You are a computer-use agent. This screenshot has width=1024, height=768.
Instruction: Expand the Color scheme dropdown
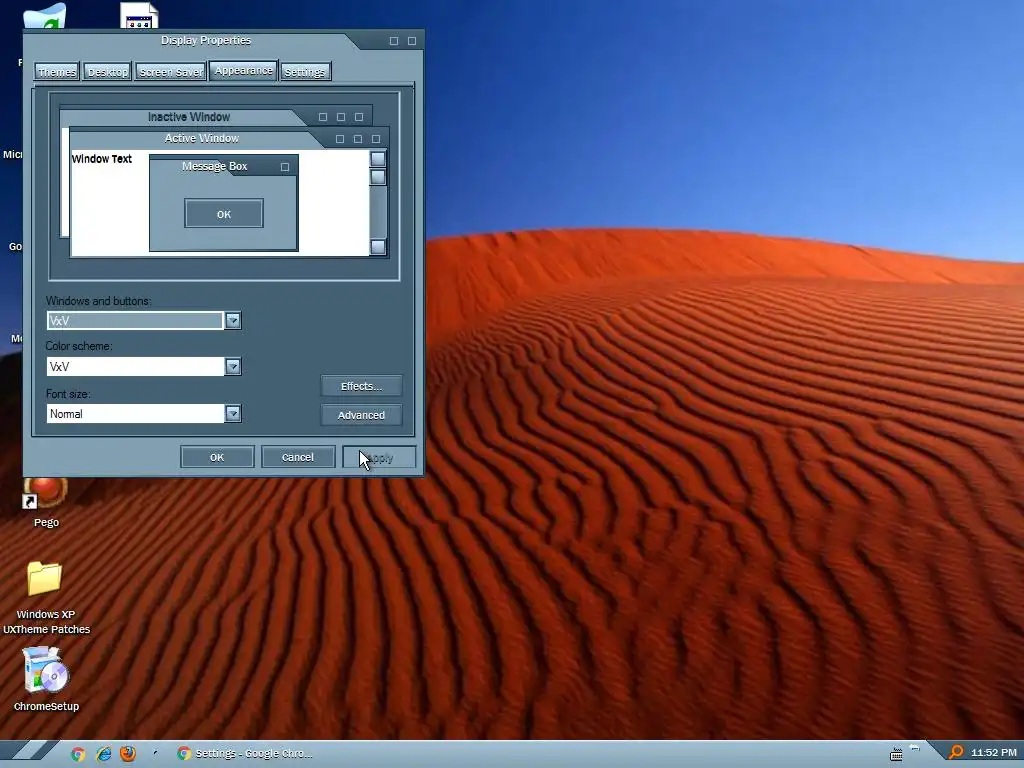coord(233,366)
